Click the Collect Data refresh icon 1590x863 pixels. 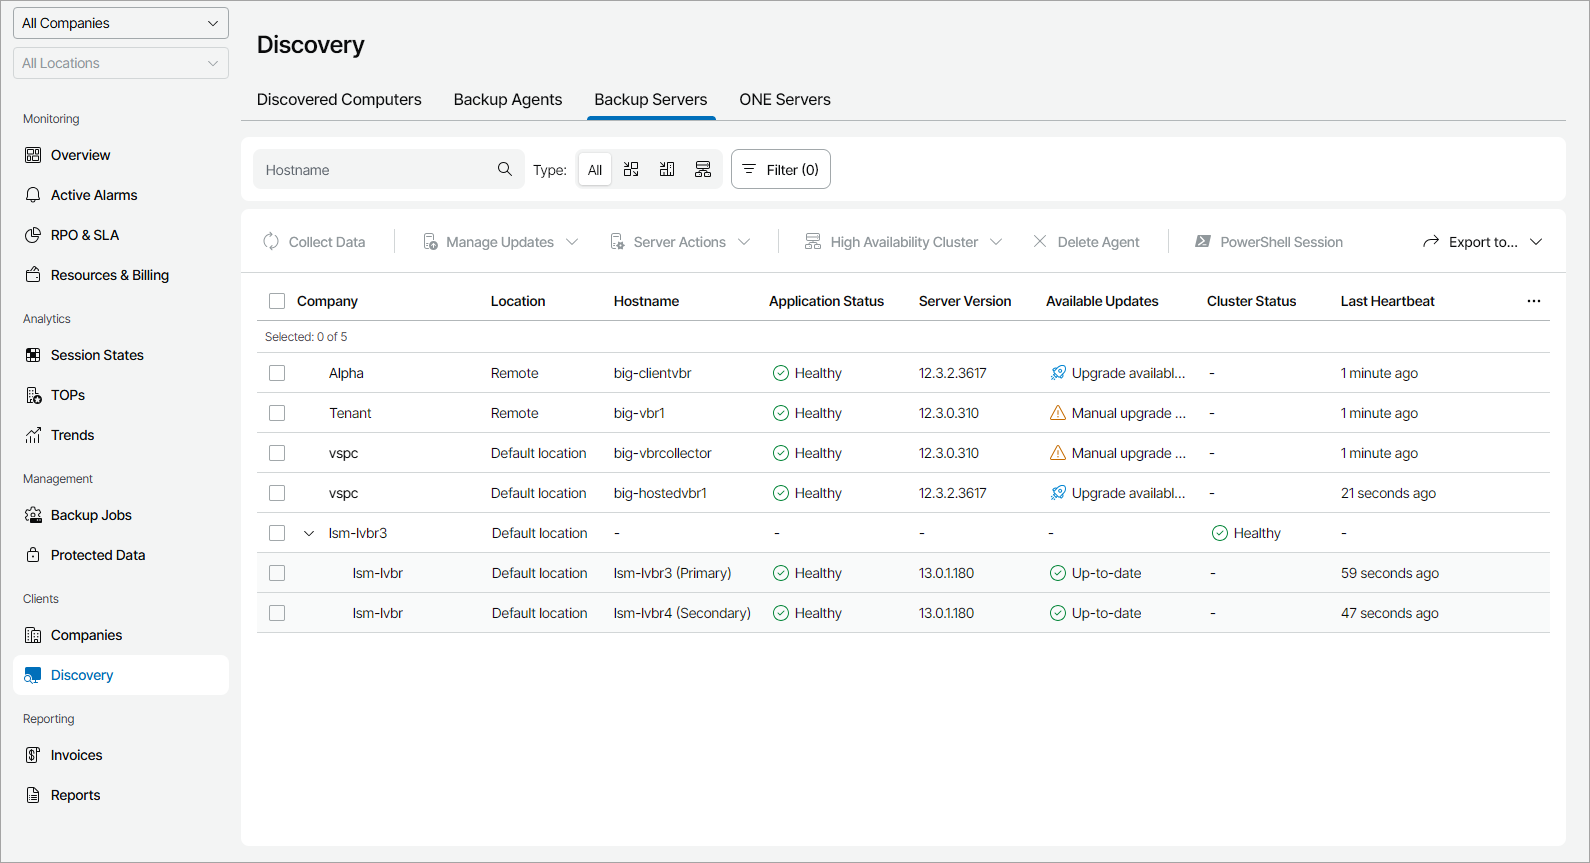[271, 242]
